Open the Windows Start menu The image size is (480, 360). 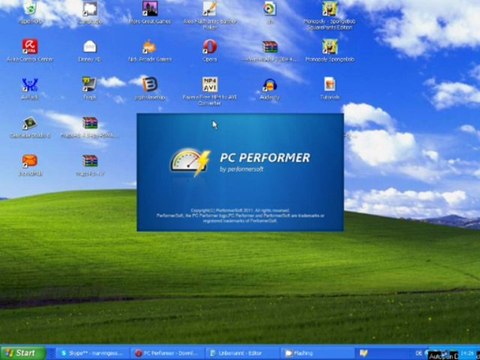pos(23,353)
